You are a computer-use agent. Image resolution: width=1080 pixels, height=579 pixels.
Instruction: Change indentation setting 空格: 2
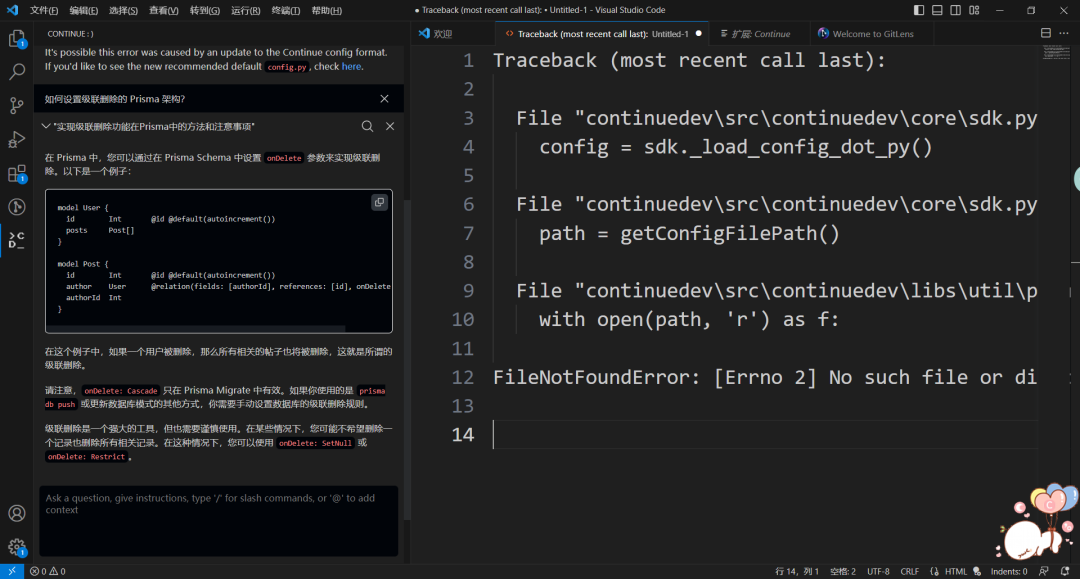pyautogui.click(x=843, y=571)
